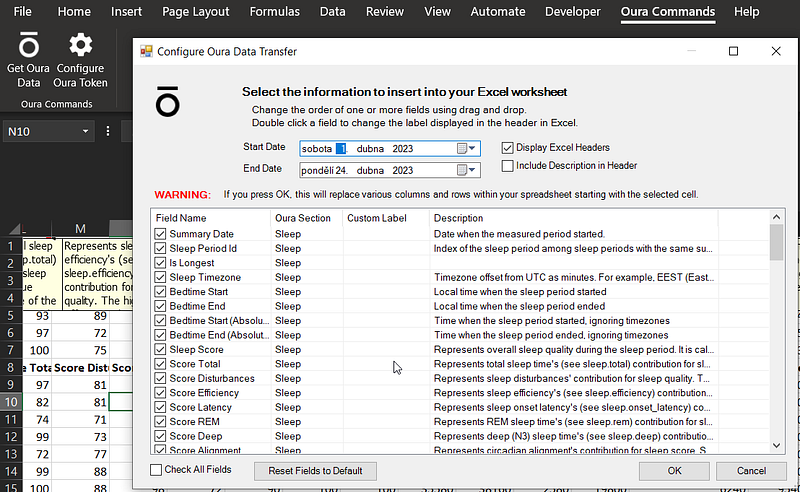This screenshot has height=492, width=800.
Task: Toggle the Sleep Timezone checkbox
Action: 160,277
